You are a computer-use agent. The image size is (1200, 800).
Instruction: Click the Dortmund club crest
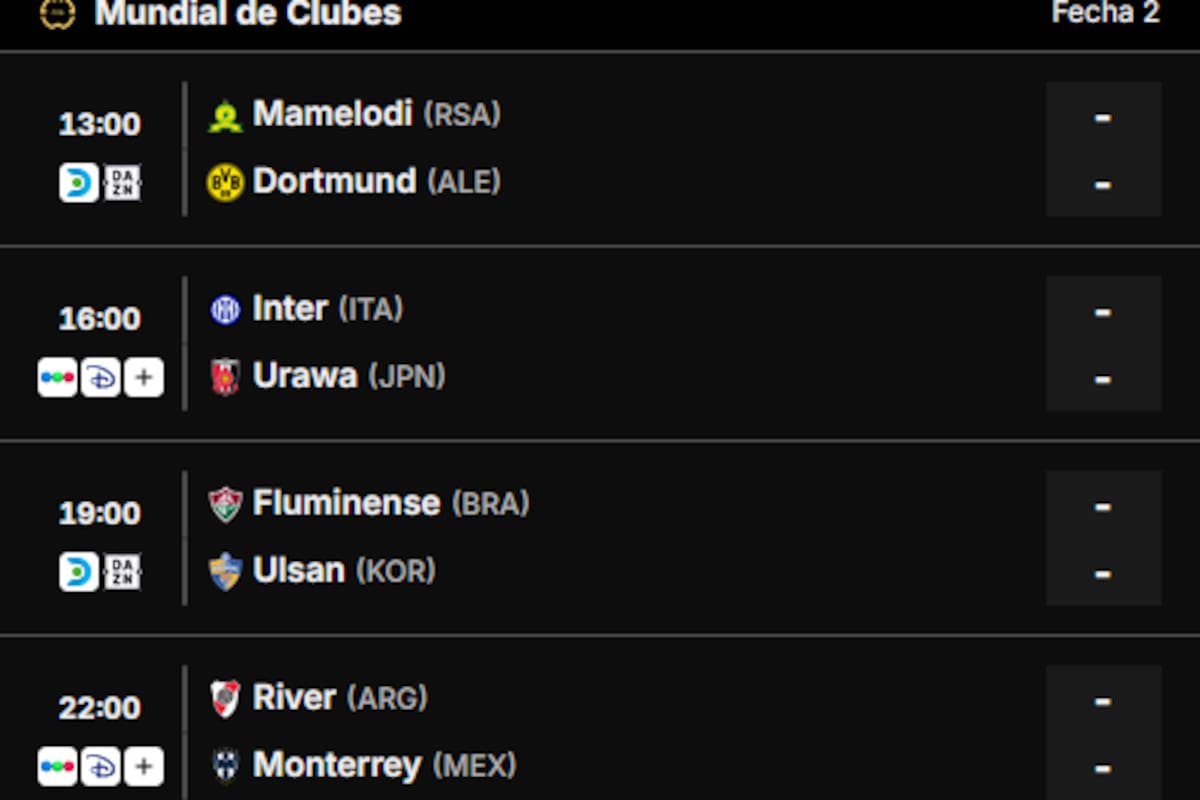226,181
